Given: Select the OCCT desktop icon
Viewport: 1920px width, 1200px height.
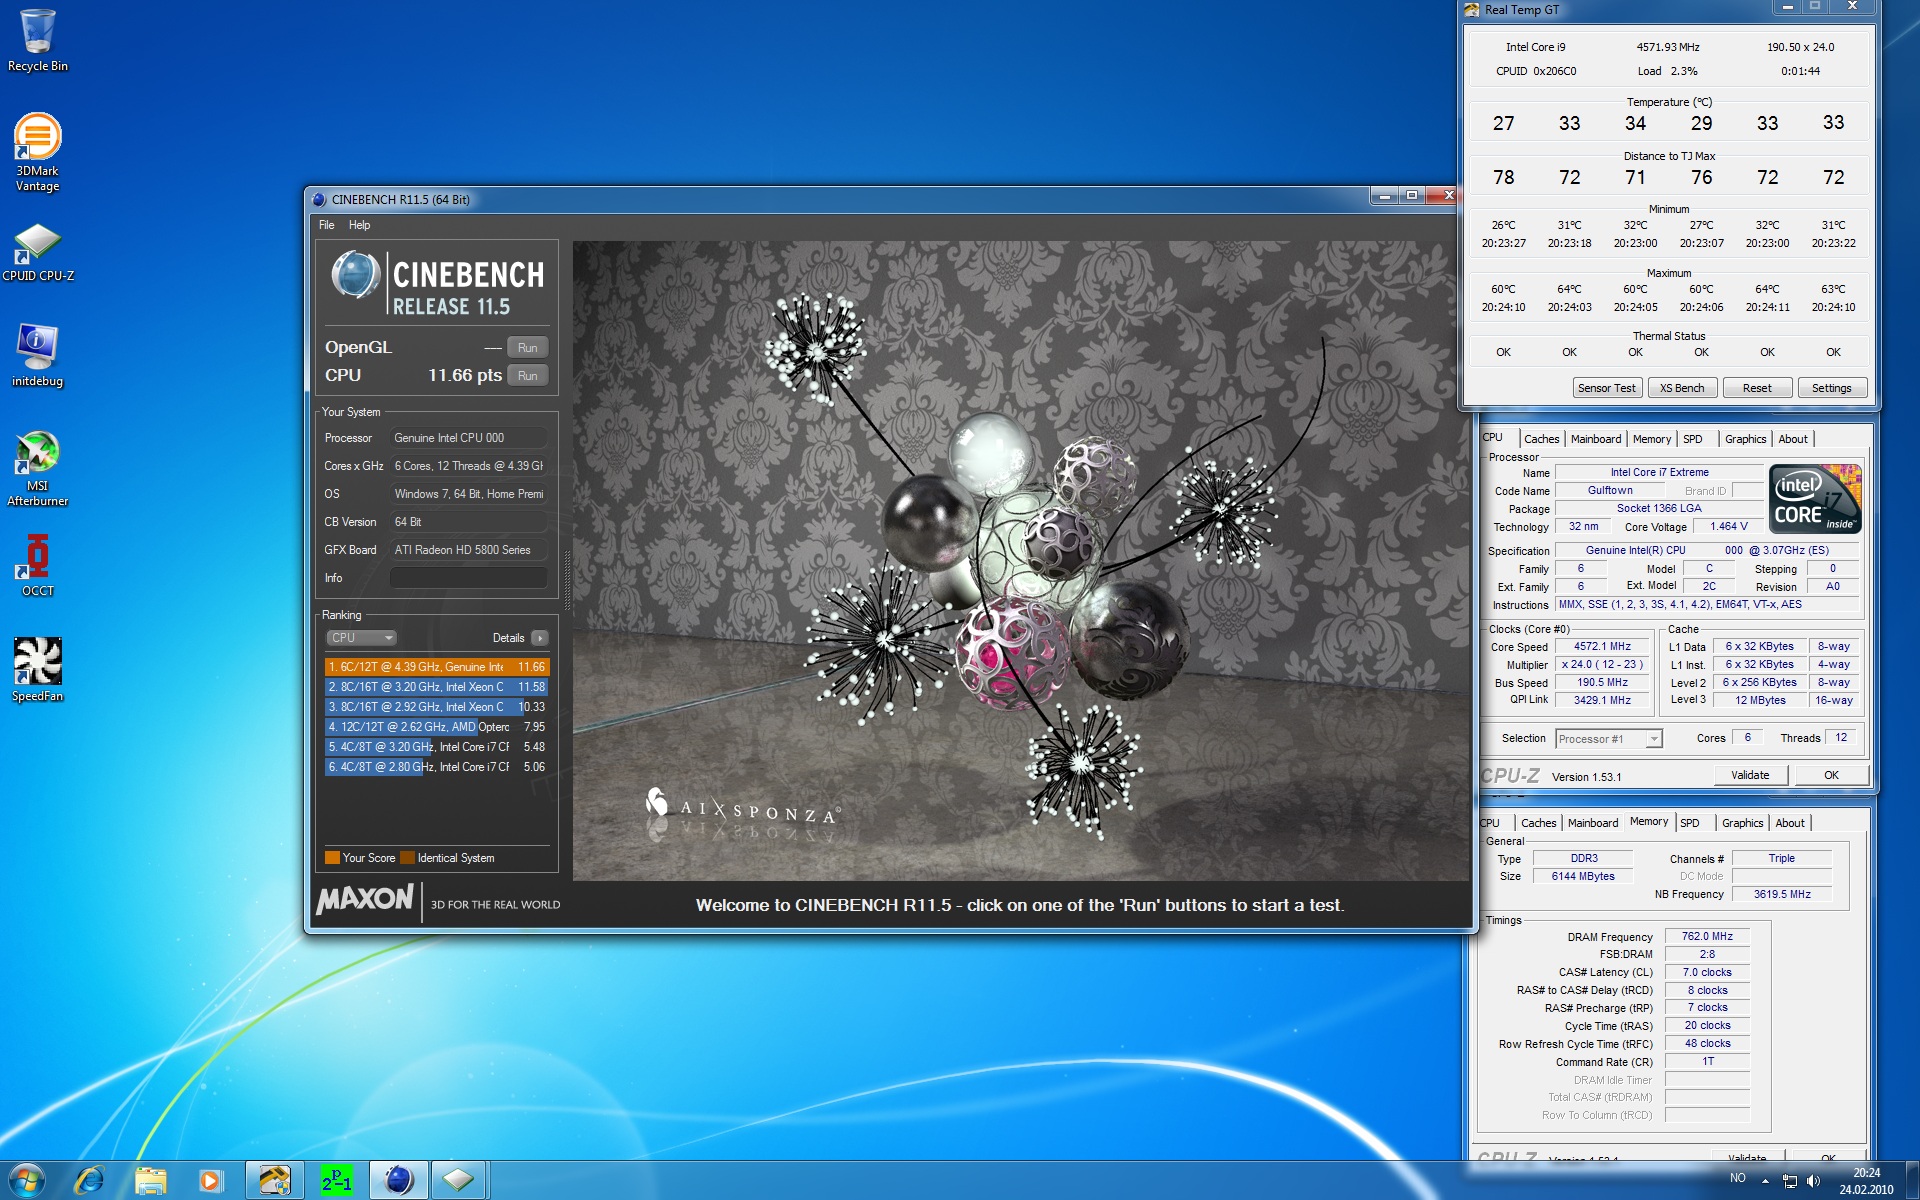Looking at the screenshot, I should tap(37, 565).
